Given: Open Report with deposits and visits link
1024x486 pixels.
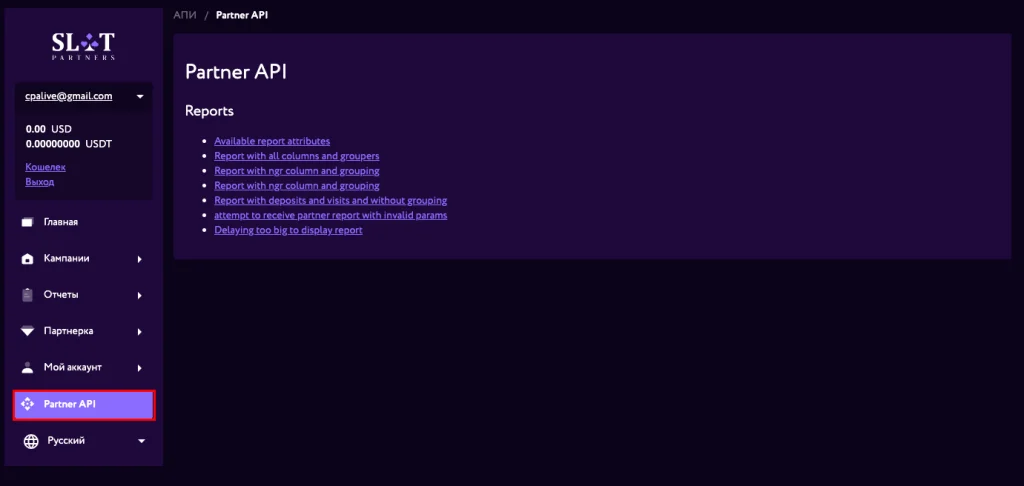Looking at the screenshot, I should click(330, 201).
